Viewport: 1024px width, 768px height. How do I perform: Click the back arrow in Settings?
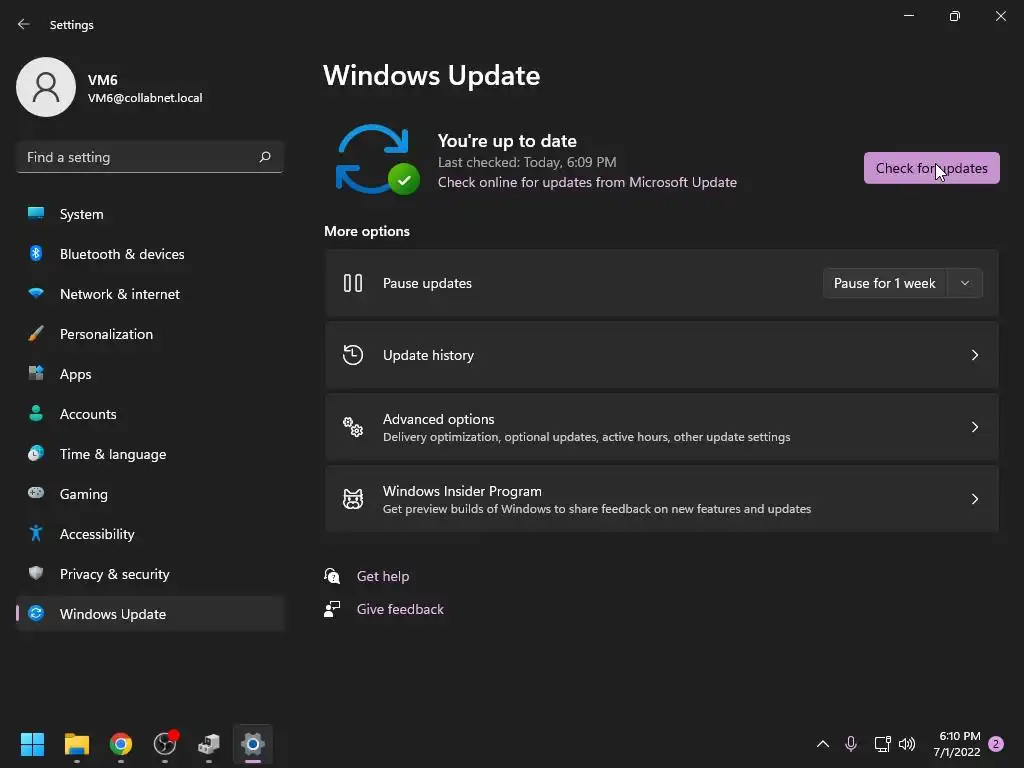(x=24, y=24)
